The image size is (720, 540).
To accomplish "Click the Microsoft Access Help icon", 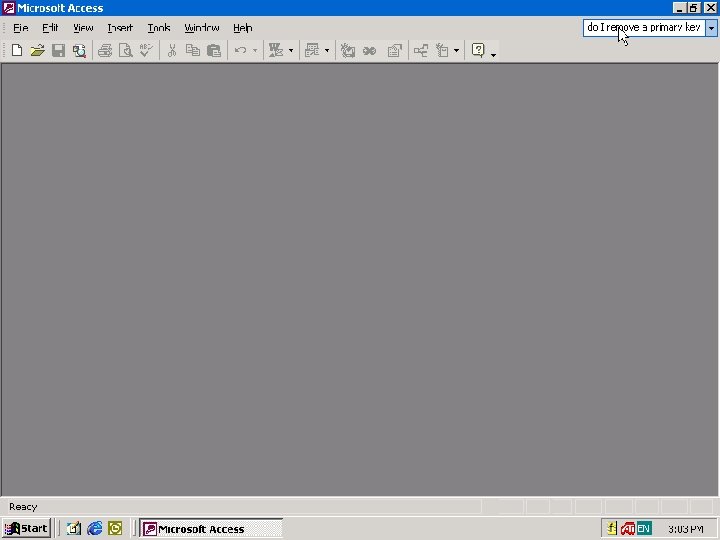I will 478,50.
